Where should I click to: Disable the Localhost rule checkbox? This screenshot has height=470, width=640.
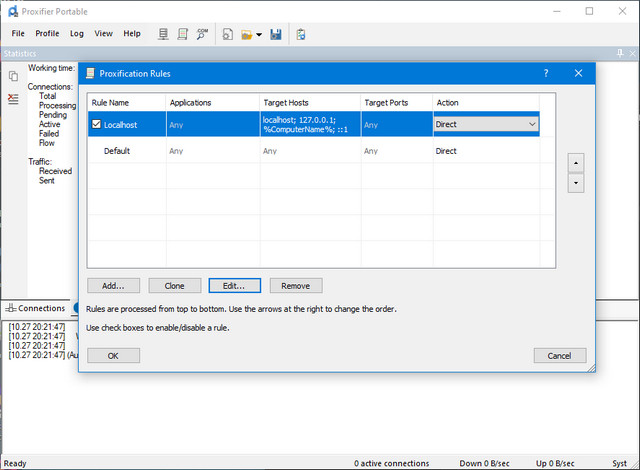(96, 125)
